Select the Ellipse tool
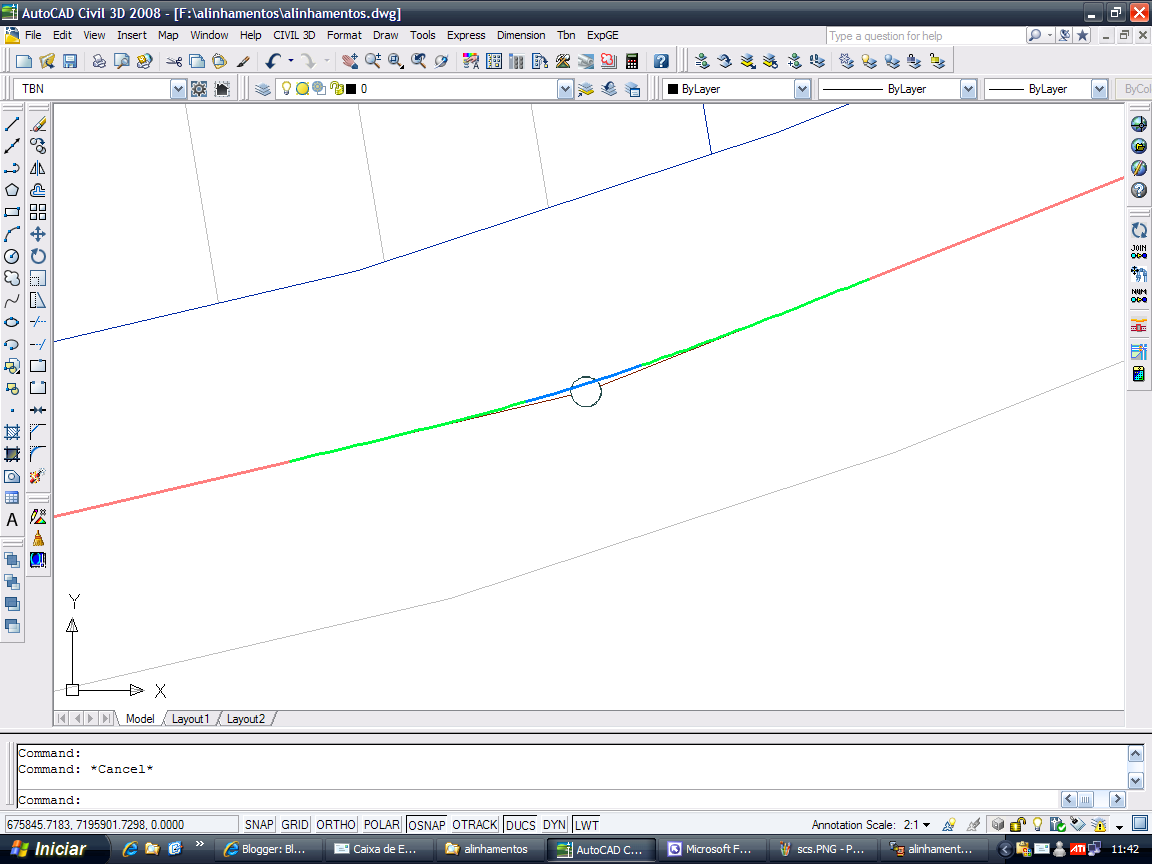The image size is (1152, 864). coord(12,323)
